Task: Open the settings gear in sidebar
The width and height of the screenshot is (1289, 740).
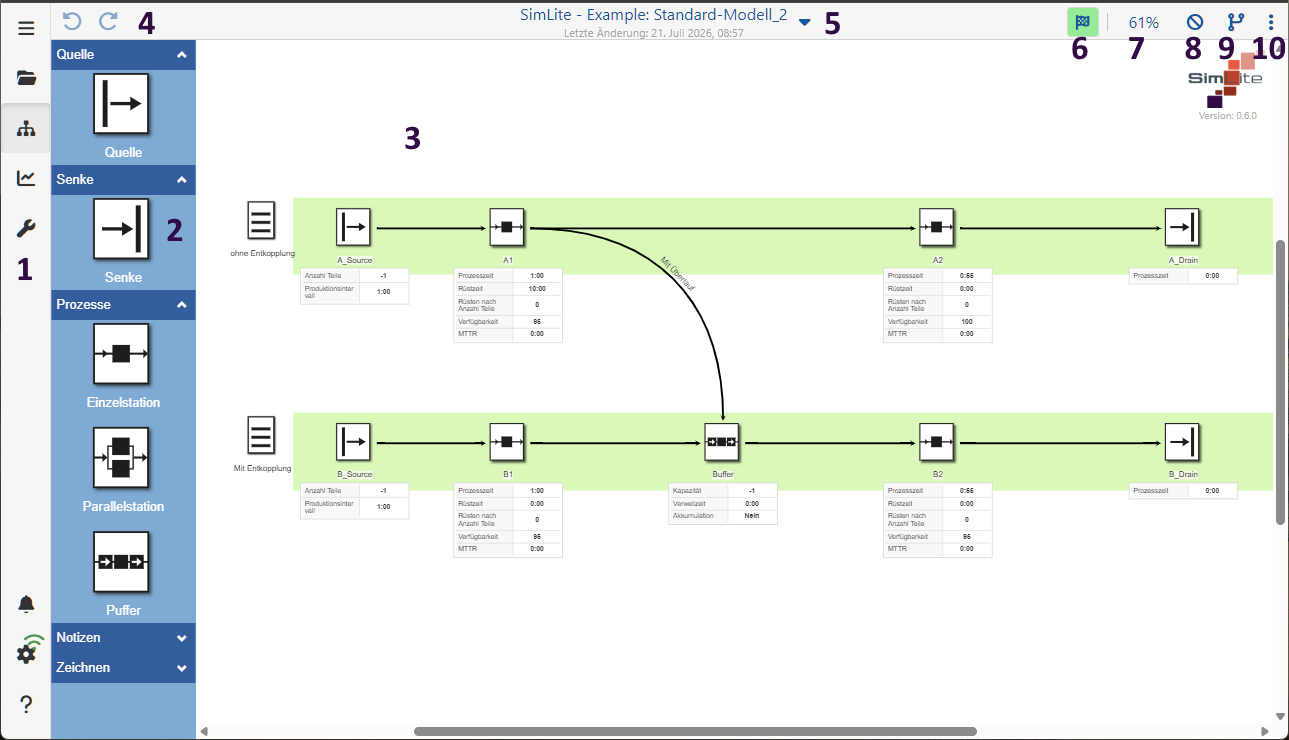Action: pos(26,654)
